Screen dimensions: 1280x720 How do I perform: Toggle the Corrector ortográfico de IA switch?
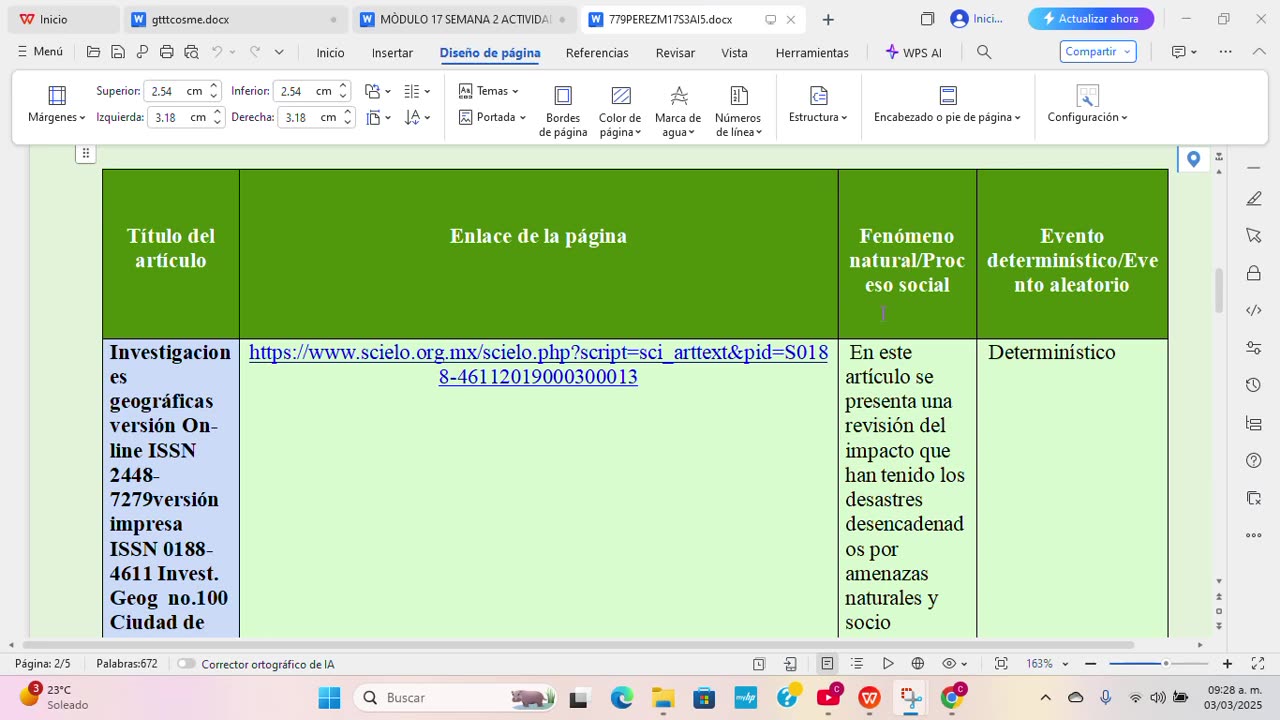coord(186,664)
